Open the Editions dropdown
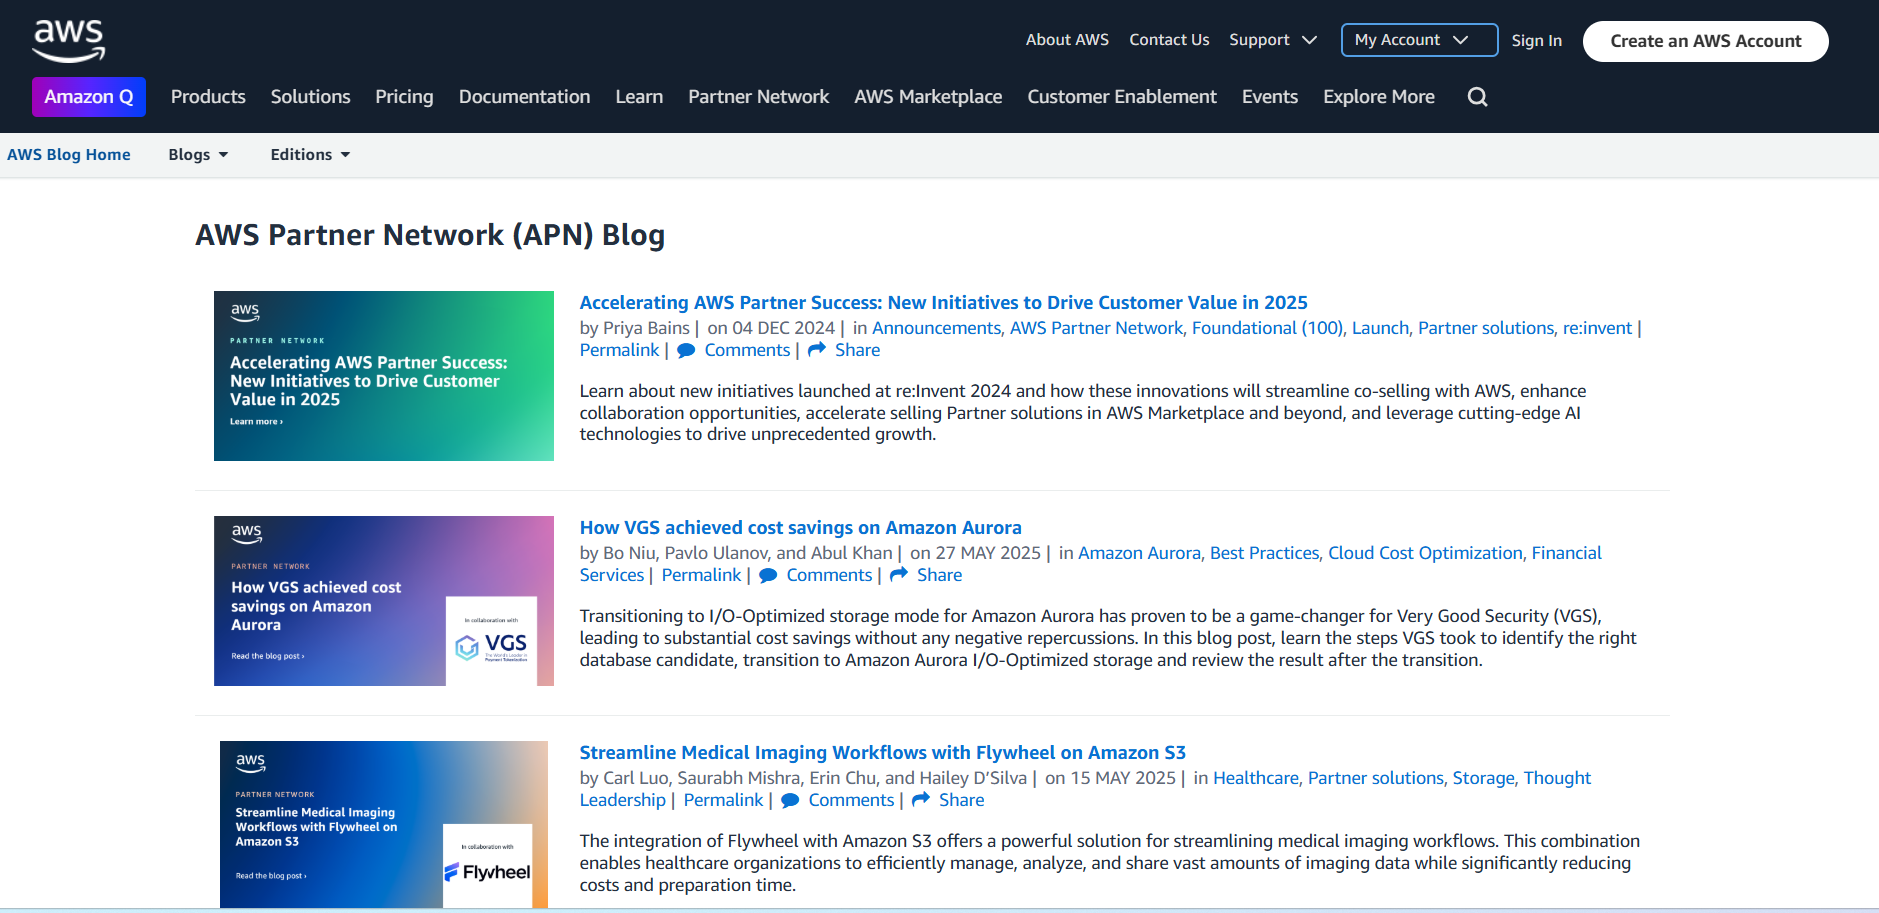1879x913 pixels. pyautogui.click(x=310, y=155)
